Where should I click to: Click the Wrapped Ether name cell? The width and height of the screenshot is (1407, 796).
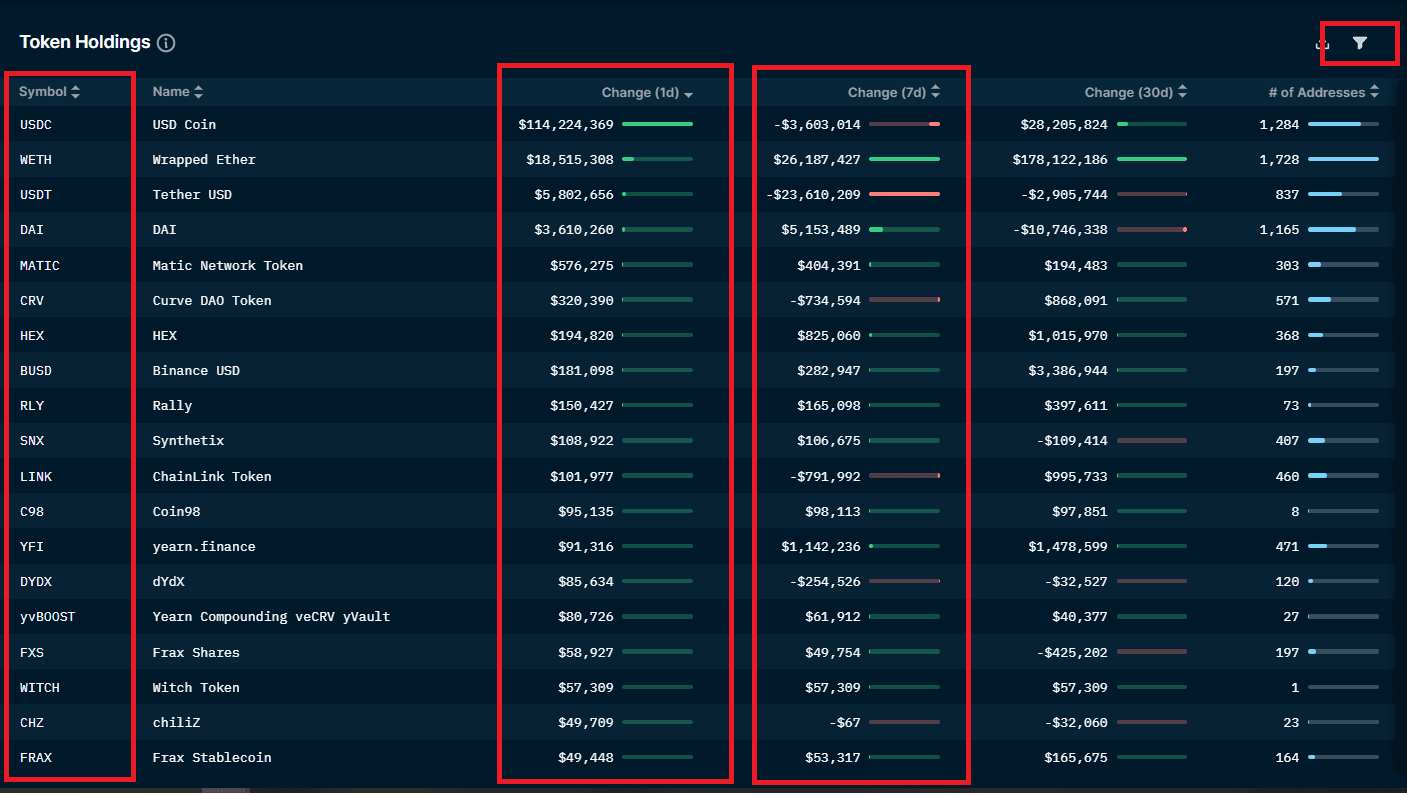(x=204, y=160)
